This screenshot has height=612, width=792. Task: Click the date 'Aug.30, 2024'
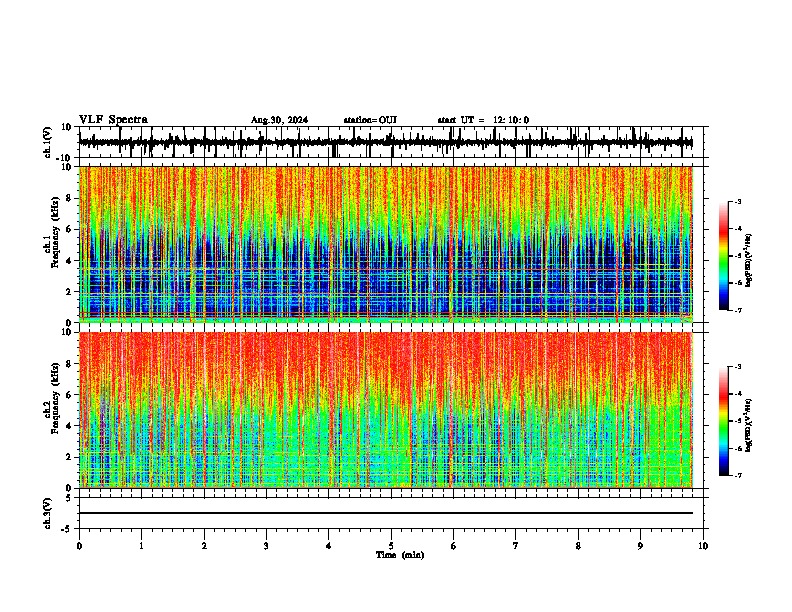click(x=279, y=120)
